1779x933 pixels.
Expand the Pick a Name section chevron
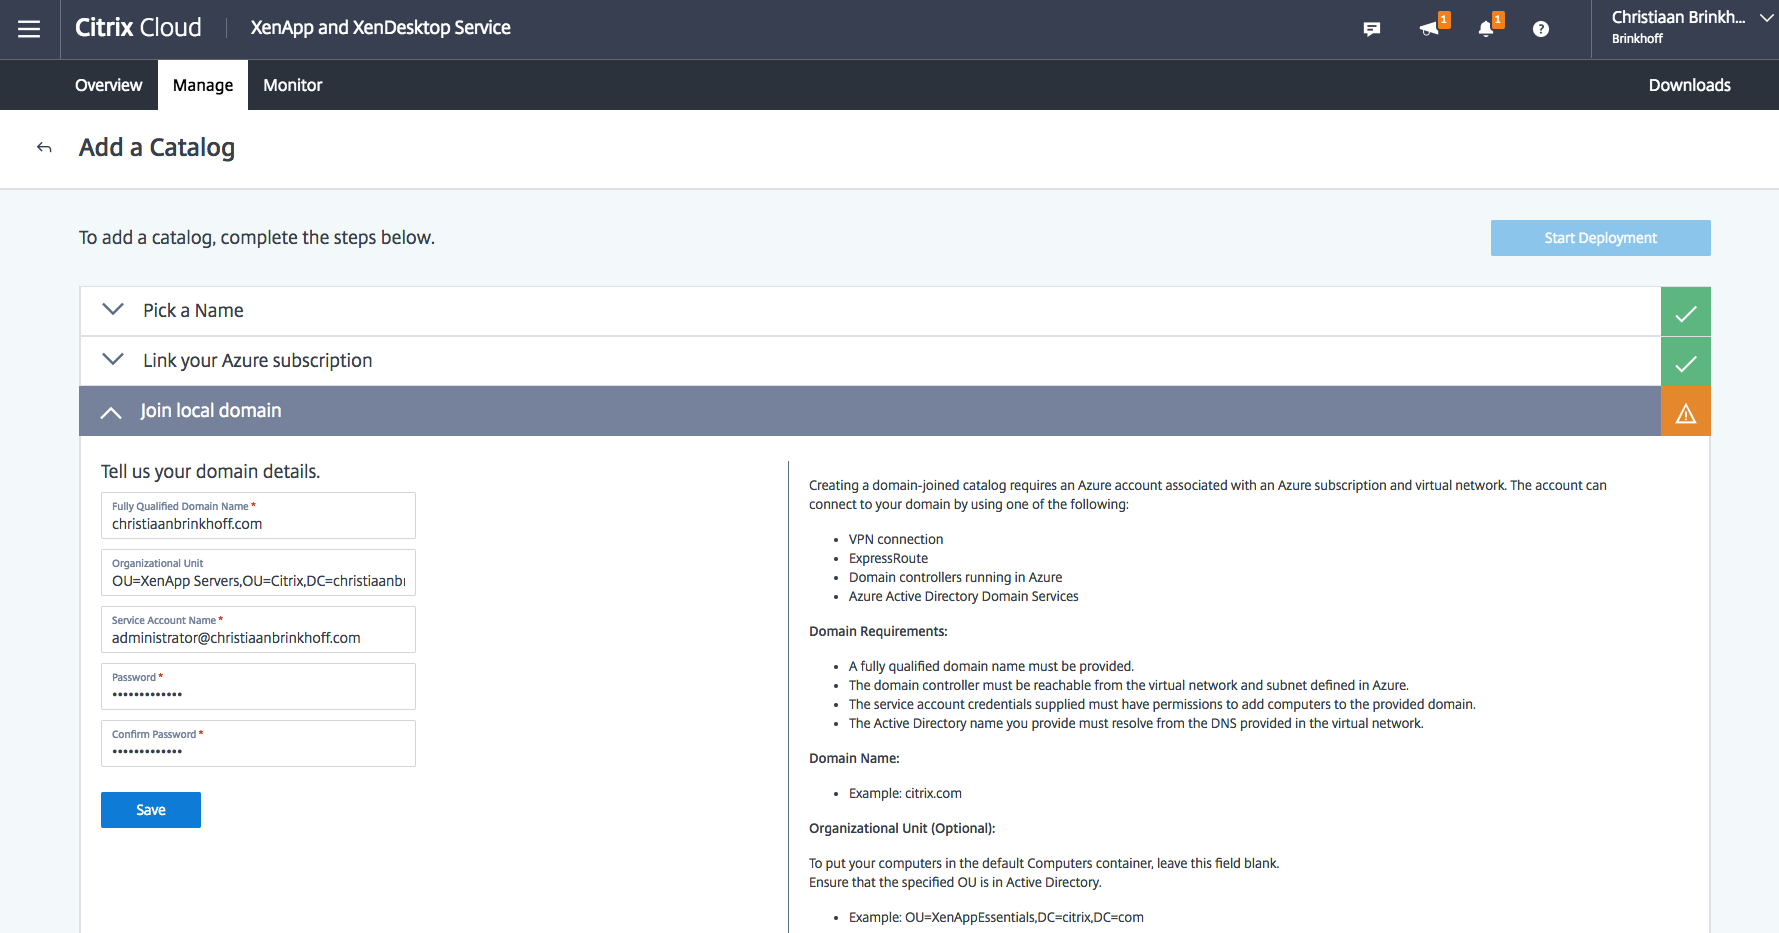point(113,309)
